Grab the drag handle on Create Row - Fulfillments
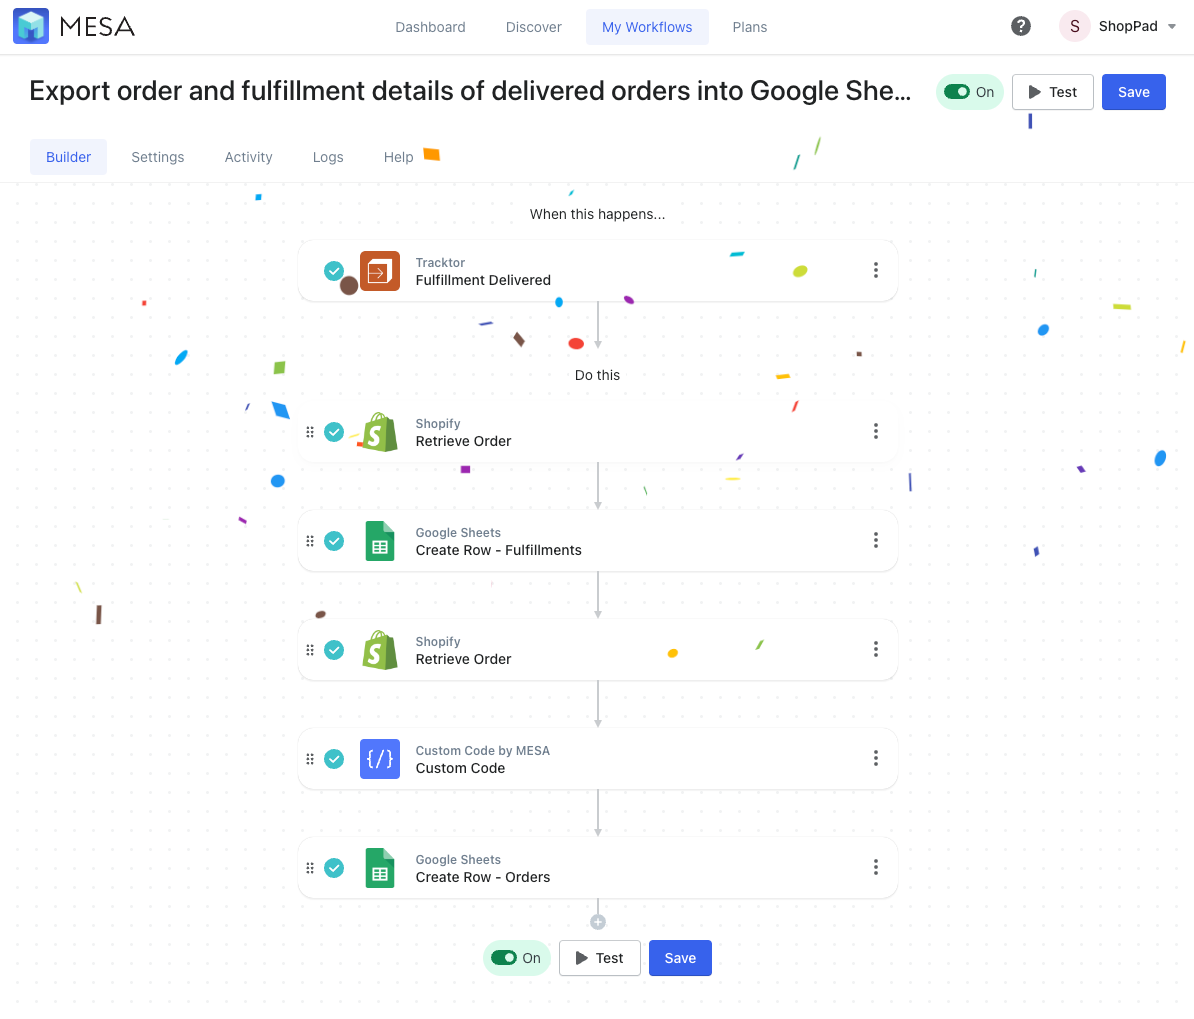 click(x=310, y=541)
